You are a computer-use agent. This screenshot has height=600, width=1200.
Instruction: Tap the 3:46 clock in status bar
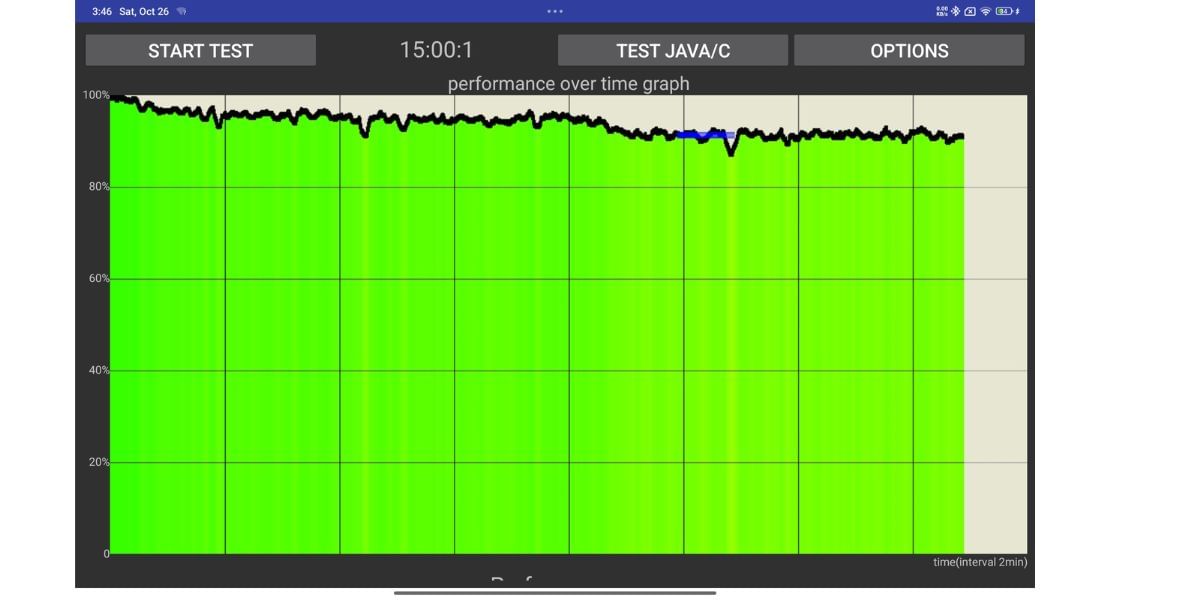(x=101, y=11)
